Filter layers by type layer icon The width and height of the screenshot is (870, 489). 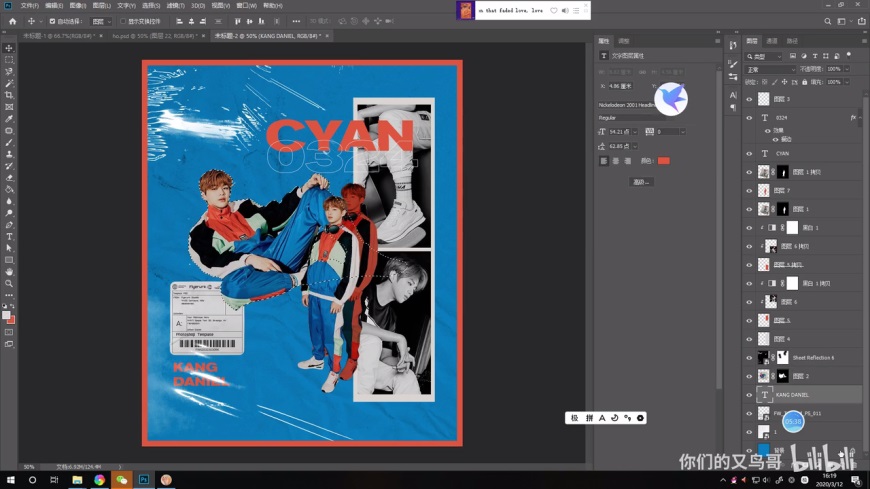[x=815, y=56]
